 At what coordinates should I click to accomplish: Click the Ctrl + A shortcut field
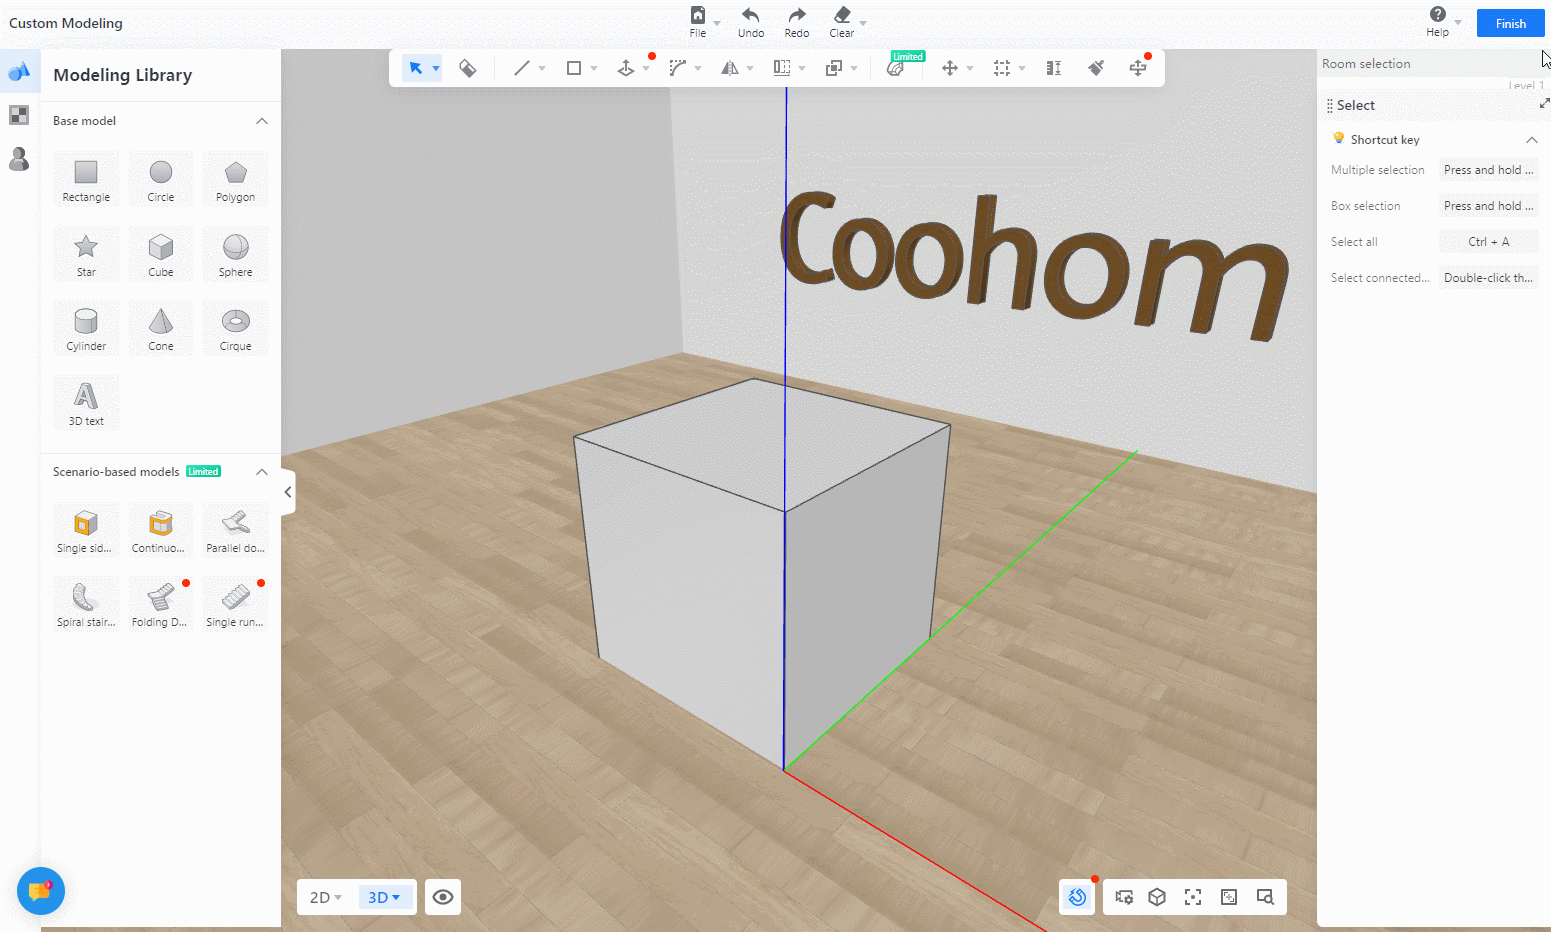(x=1488, y=242)
